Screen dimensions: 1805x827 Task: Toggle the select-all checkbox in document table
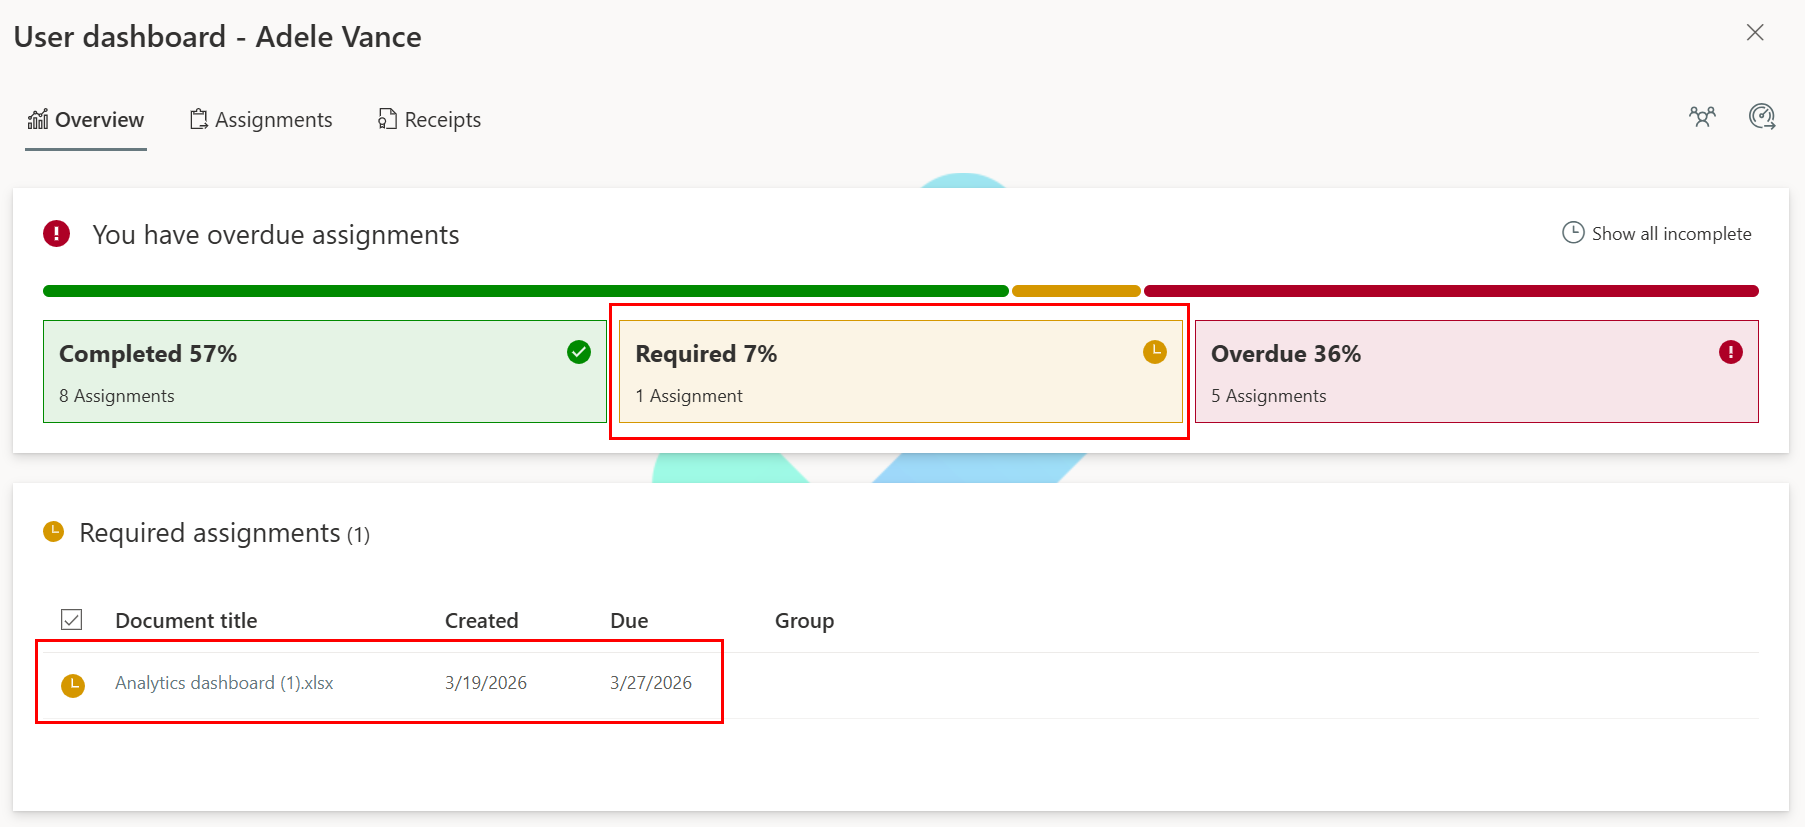click(71, 619)
